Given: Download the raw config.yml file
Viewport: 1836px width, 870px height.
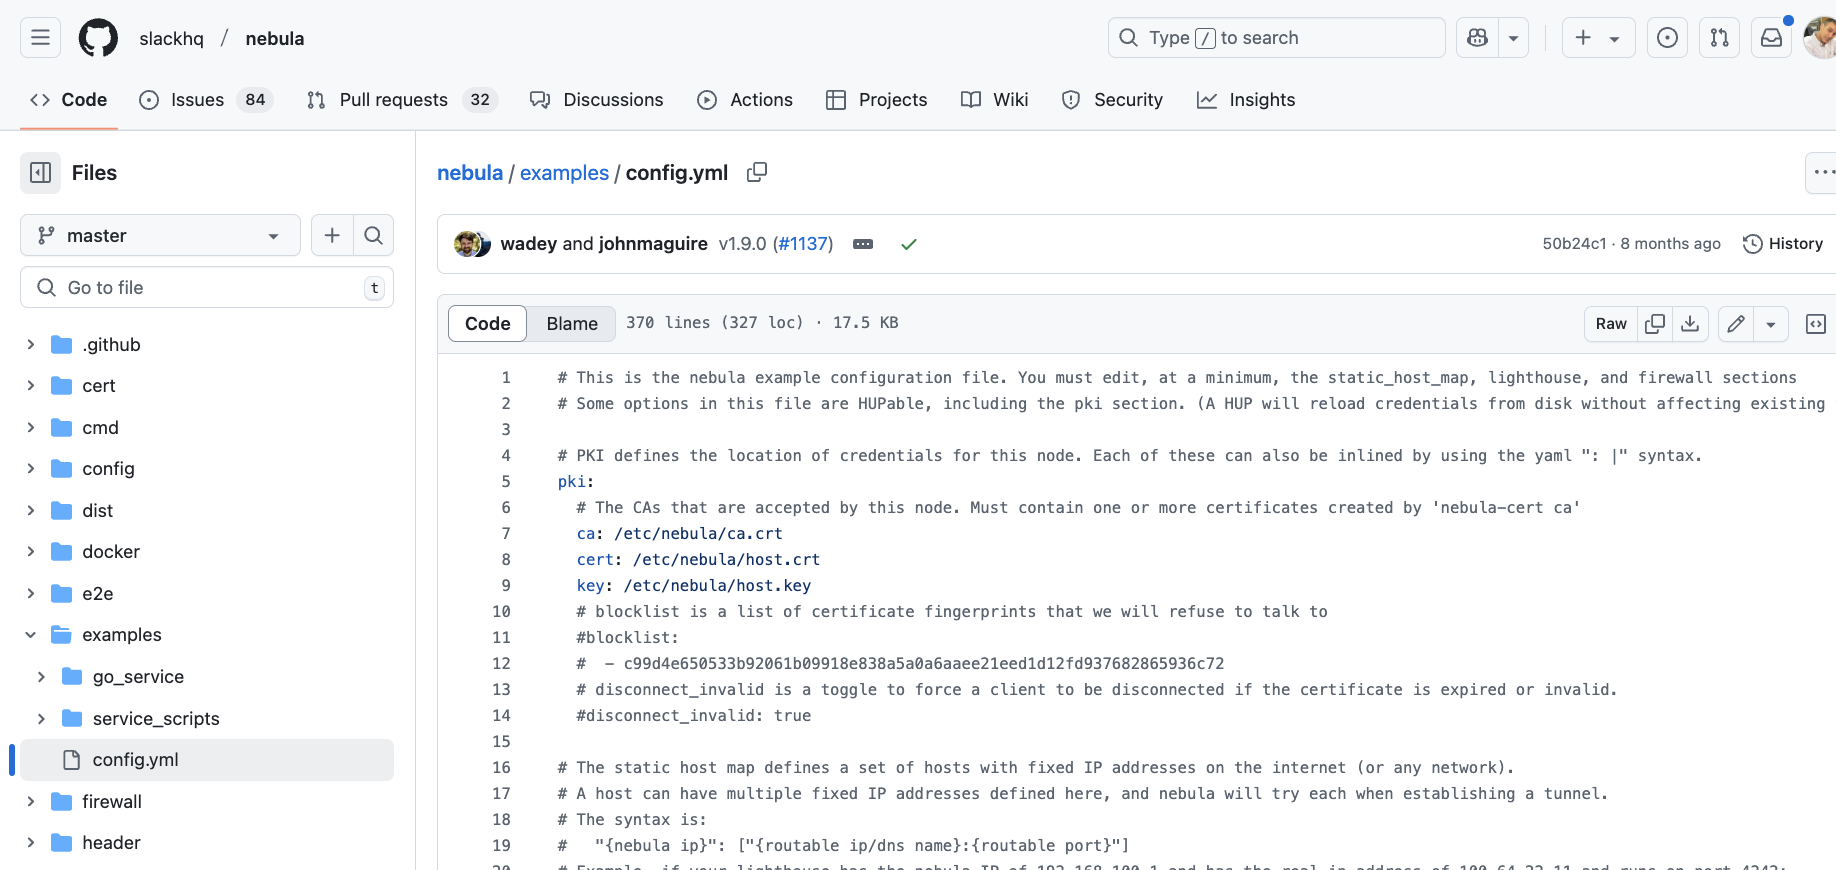Looking at the screenshot, I should coord(1690,324).
